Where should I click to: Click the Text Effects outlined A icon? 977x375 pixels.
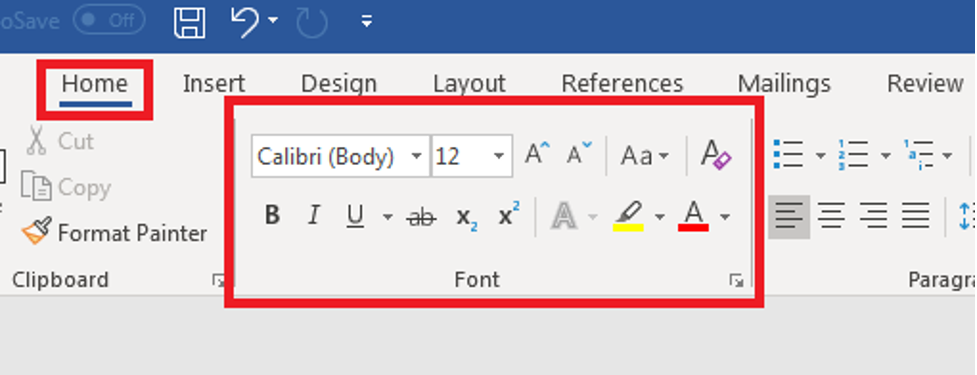tap(565, 217)
